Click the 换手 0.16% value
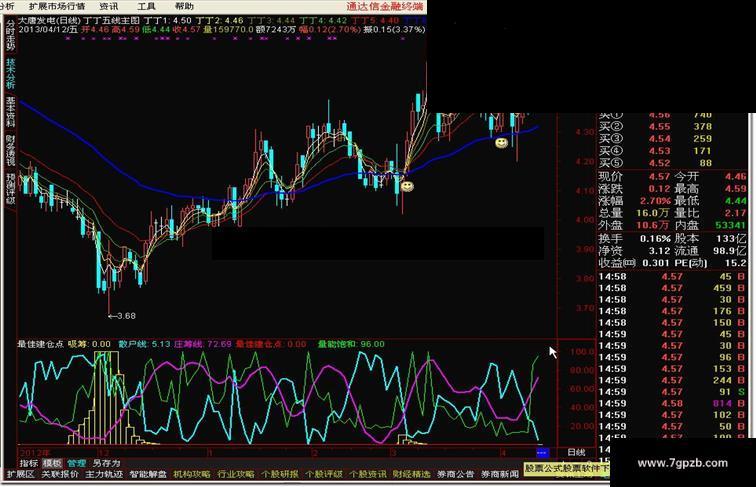The height and width of the screenshot is (487, 756). coord(655,239)
